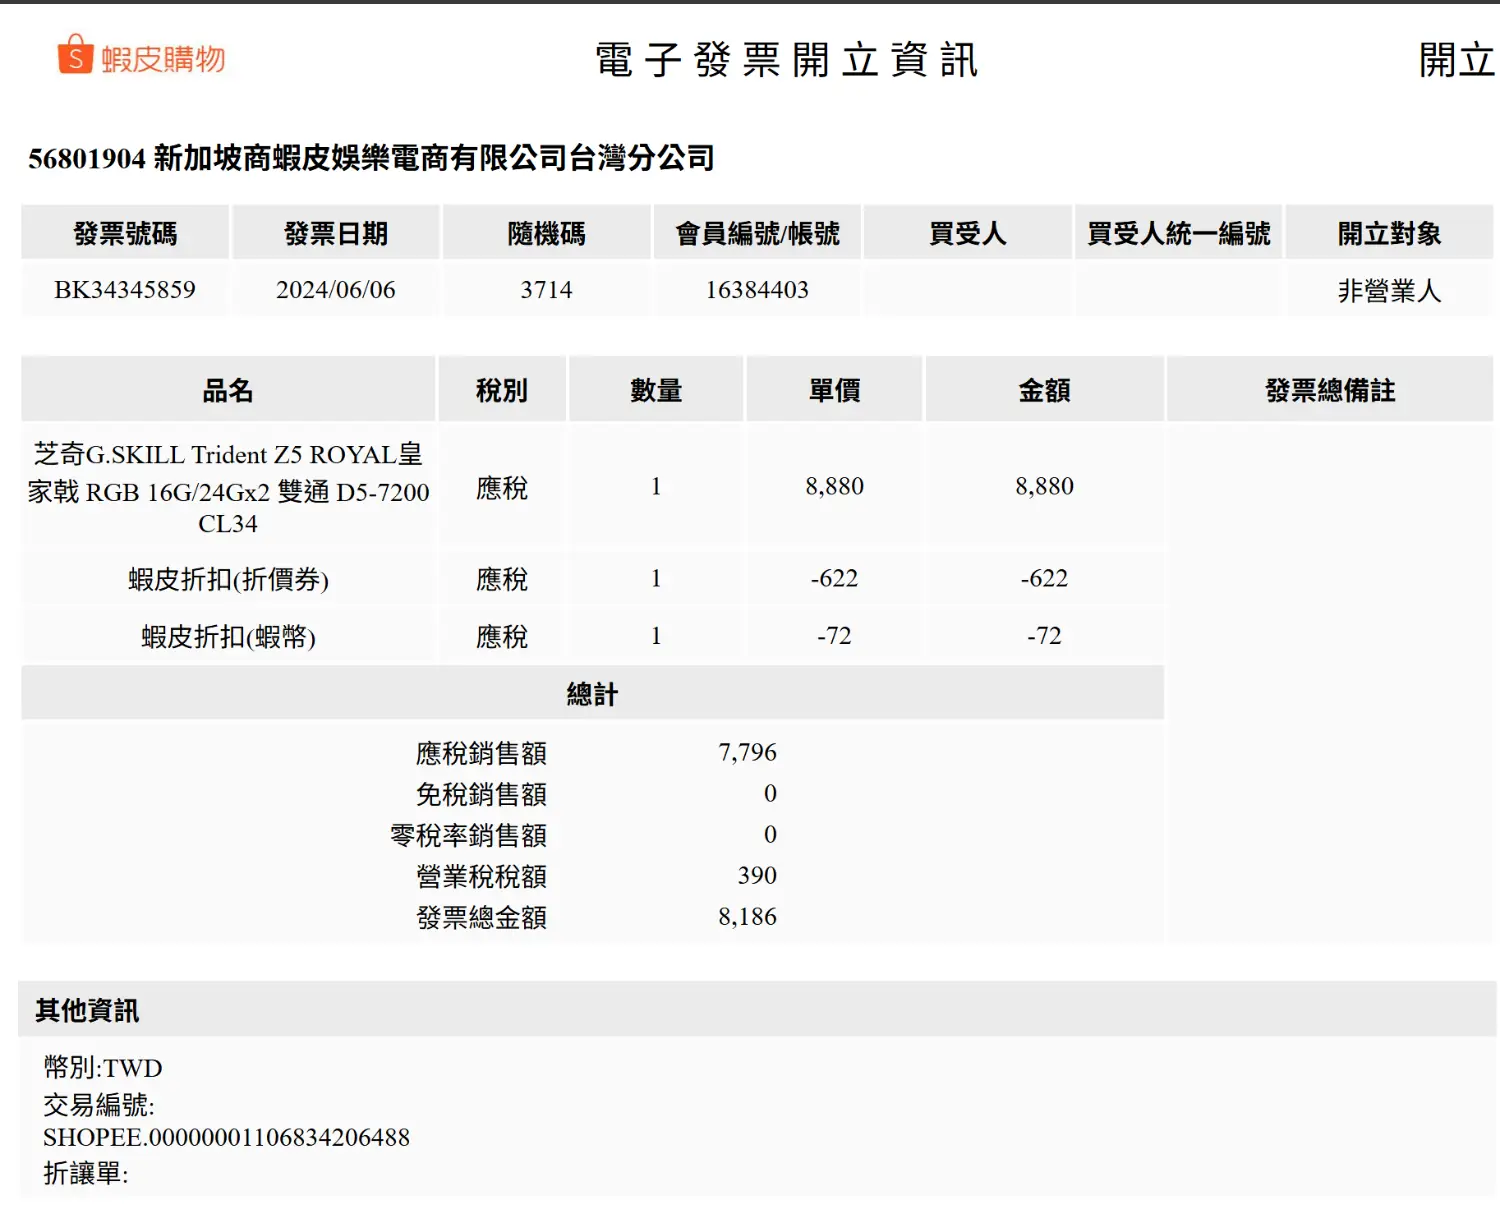Select the invoice date 2024/06/06
The image size is (1500, 1223).
tap(336, 290)
